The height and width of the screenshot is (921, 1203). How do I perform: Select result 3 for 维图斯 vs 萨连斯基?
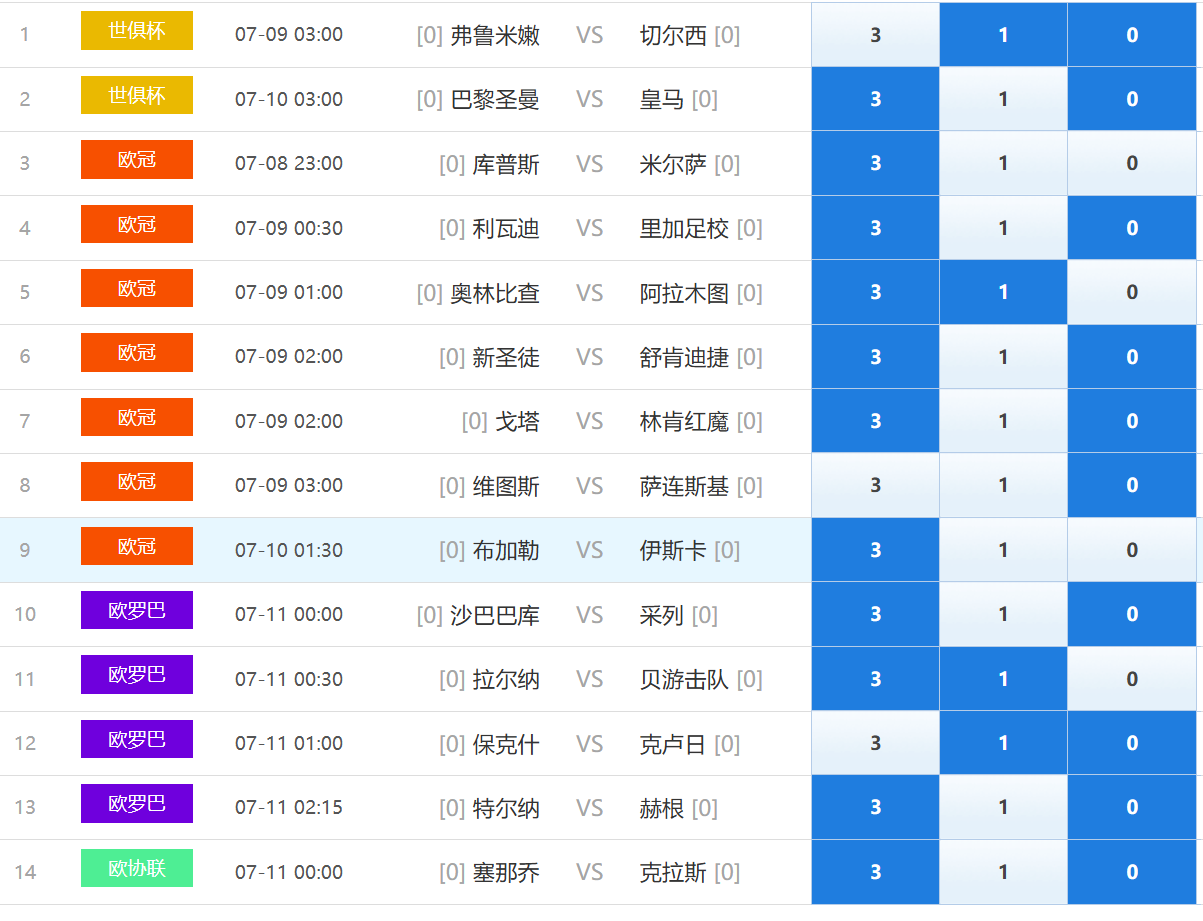point(875,485)
